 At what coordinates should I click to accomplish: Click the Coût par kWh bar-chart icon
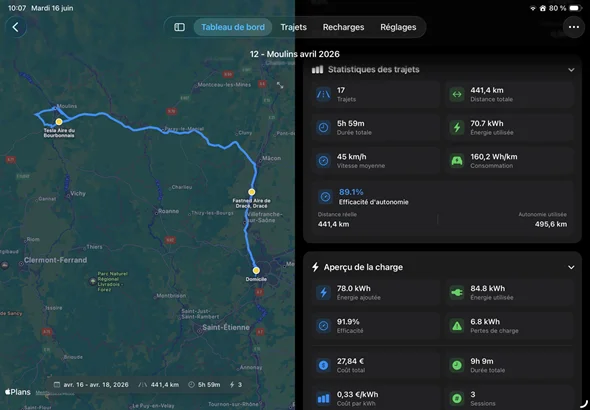[324, 398]
